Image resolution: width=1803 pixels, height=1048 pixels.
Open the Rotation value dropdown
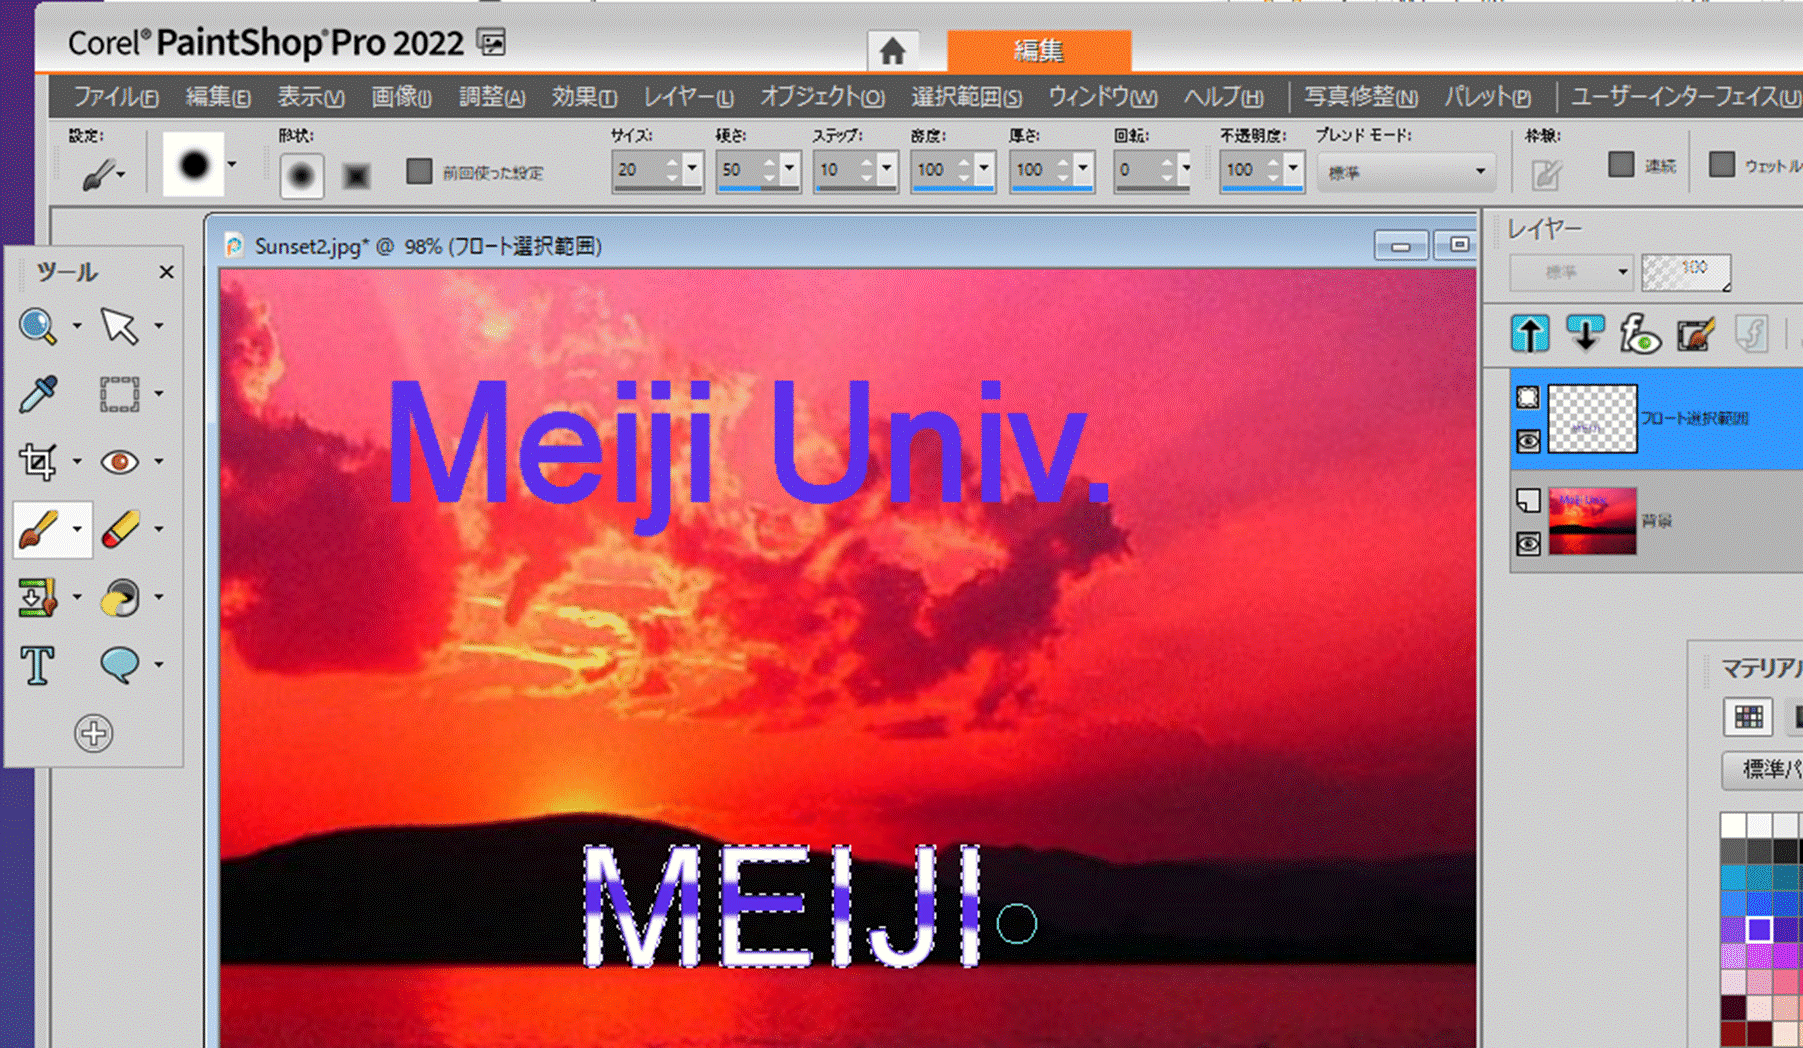click(x=1186, y=169)
